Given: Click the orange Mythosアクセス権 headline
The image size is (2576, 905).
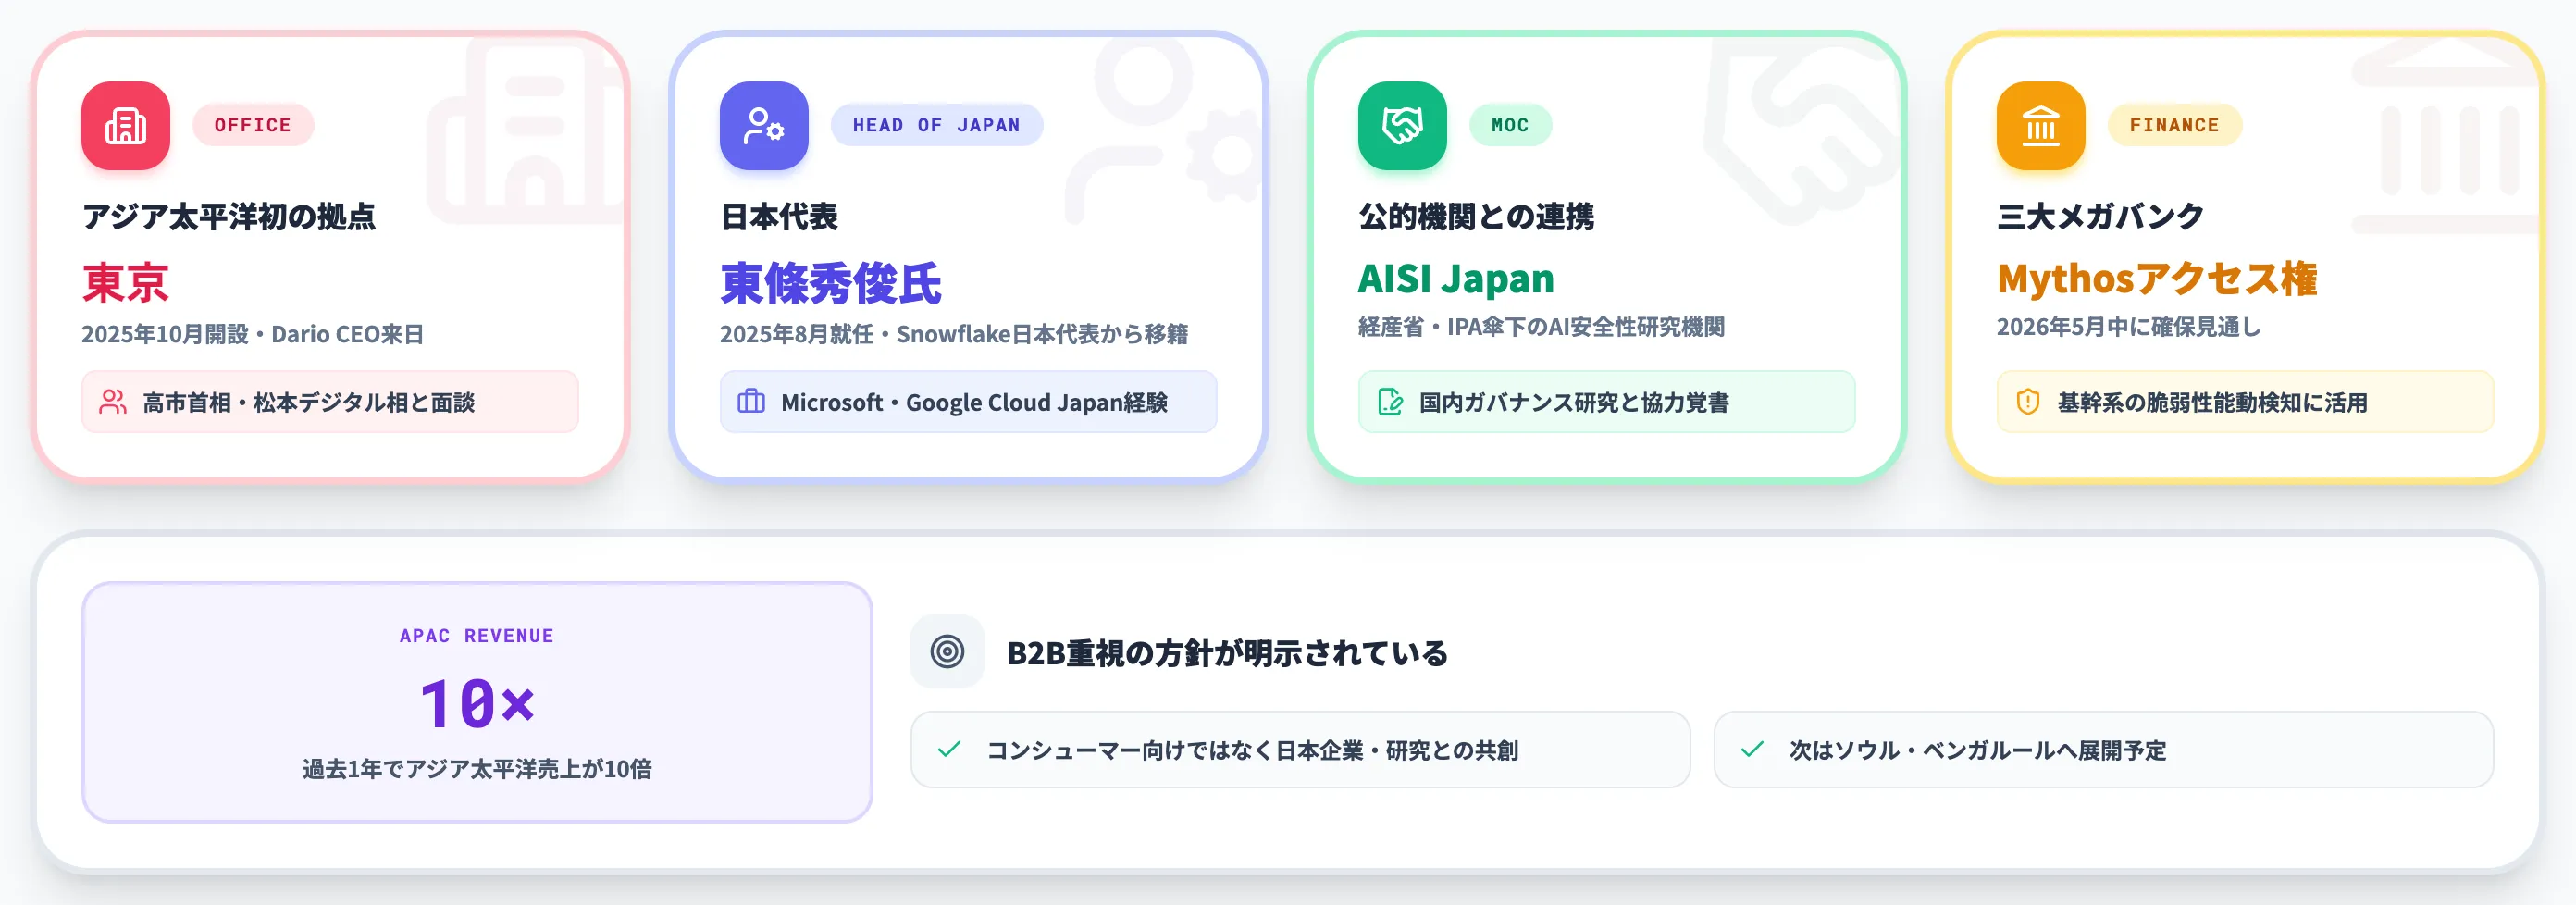Looking at the screenshot, I should (2157, 278).
